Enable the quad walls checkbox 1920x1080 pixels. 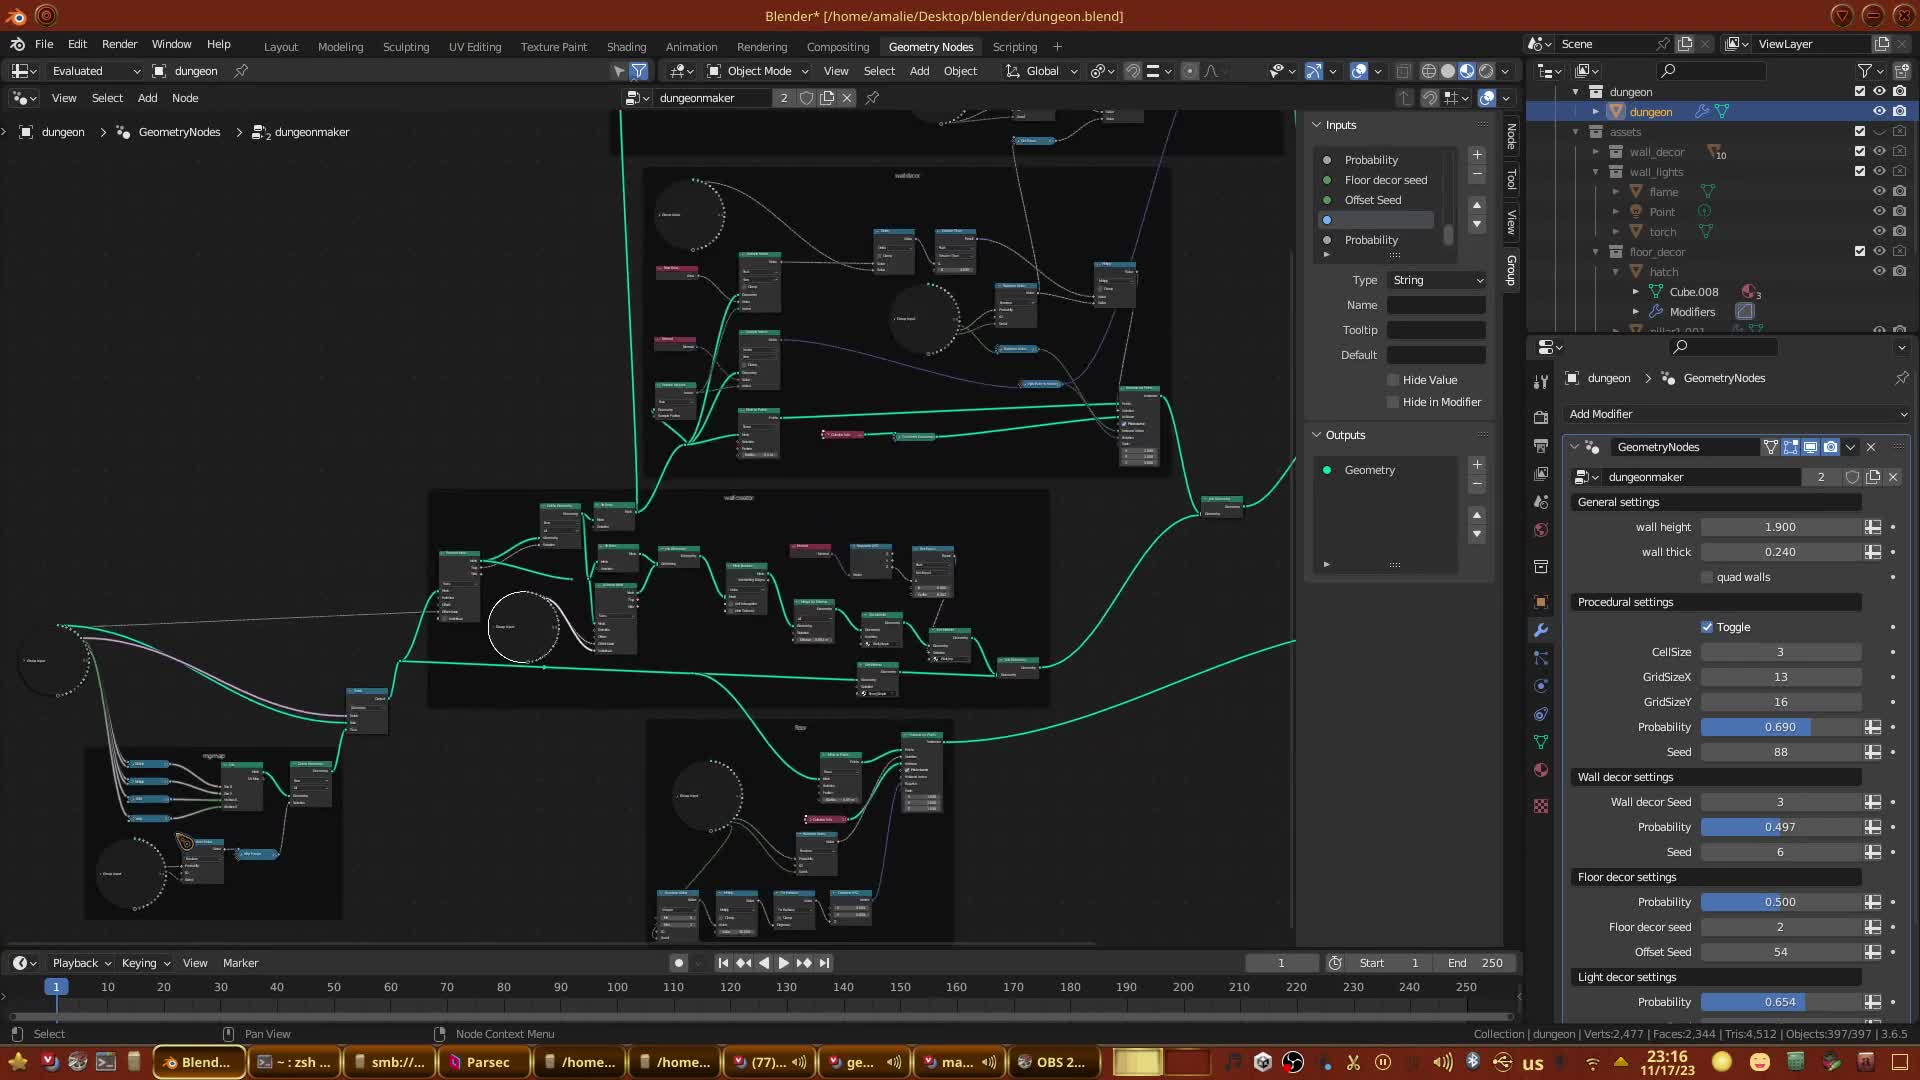pyautogui.click(x=1707, y=577)
